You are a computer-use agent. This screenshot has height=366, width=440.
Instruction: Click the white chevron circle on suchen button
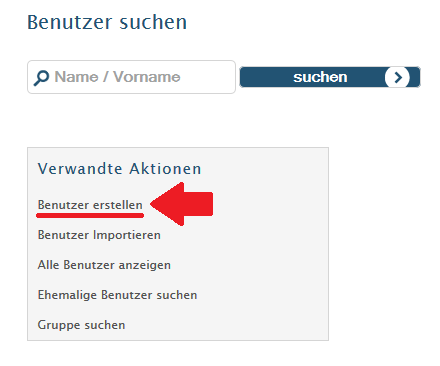[397, 77]
